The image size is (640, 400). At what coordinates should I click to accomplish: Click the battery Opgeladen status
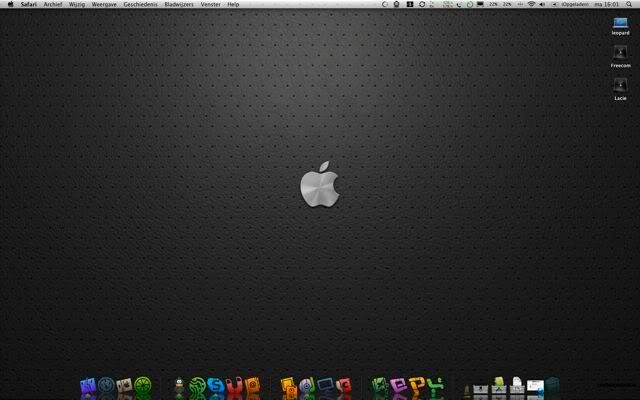(x=571, y=4)
